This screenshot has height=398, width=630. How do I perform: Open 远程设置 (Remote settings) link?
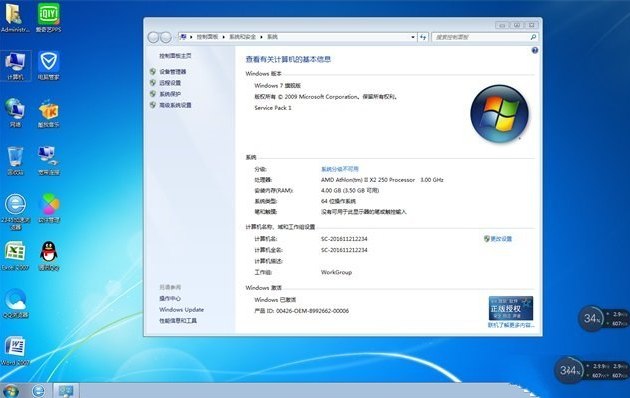pos(170,83)
